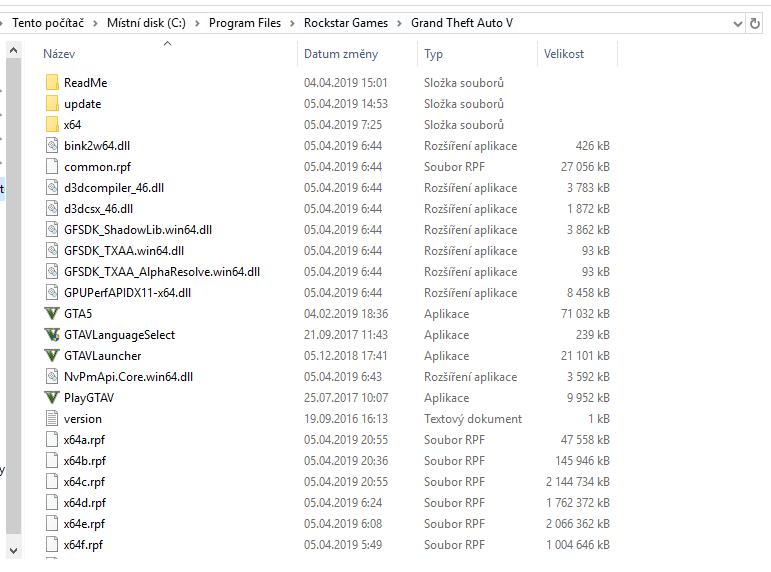Click the navigation pane scroll down arrow

[x=13, y=550]
